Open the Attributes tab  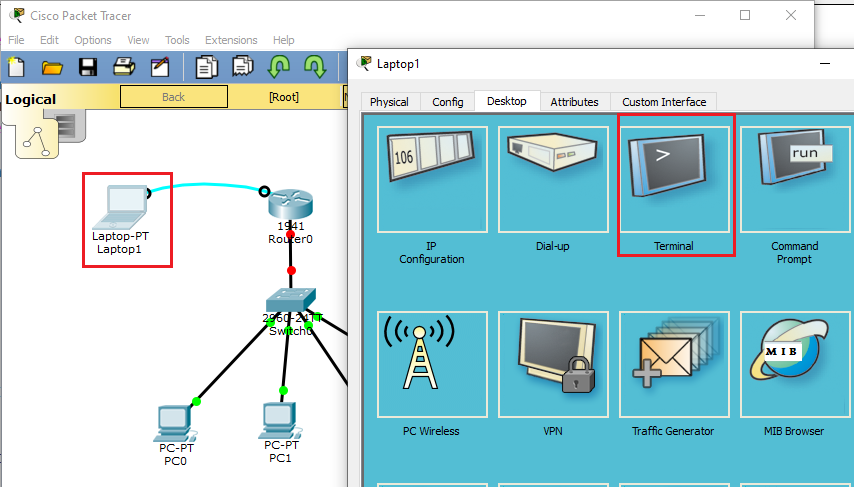click(574, 102)
